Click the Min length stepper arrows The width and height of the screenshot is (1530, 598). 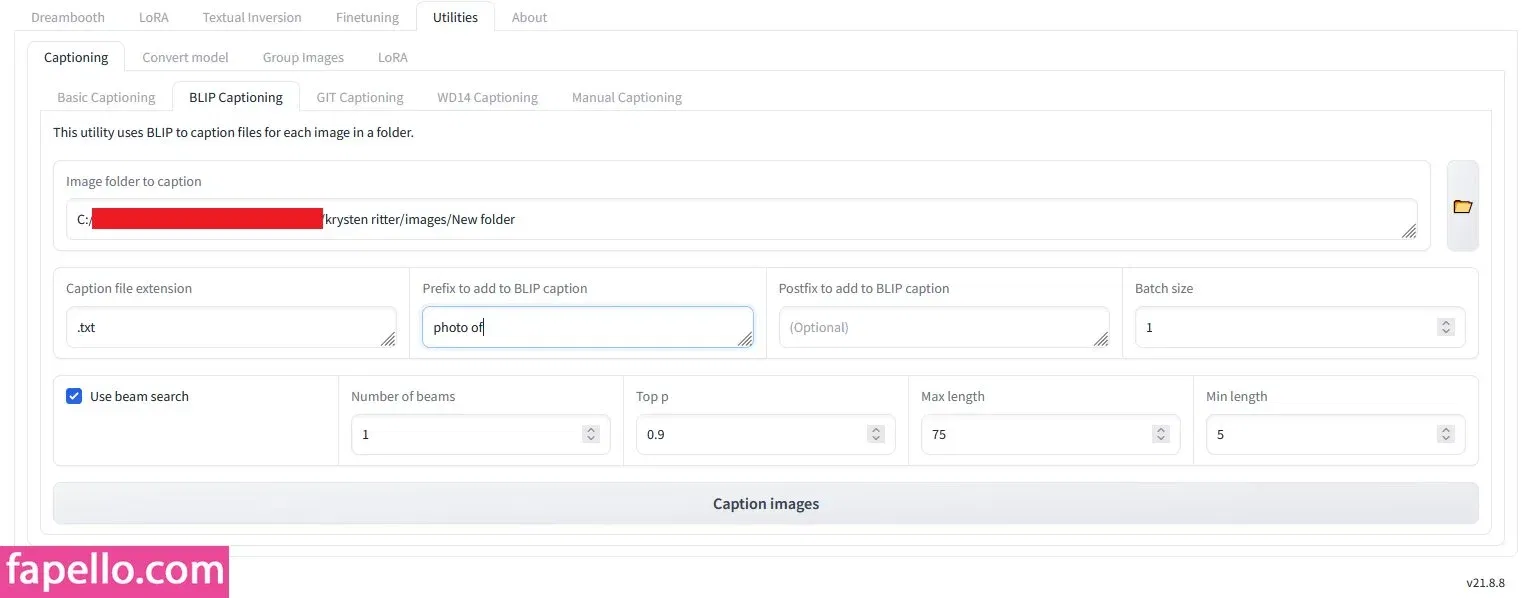click(1445, 434)
